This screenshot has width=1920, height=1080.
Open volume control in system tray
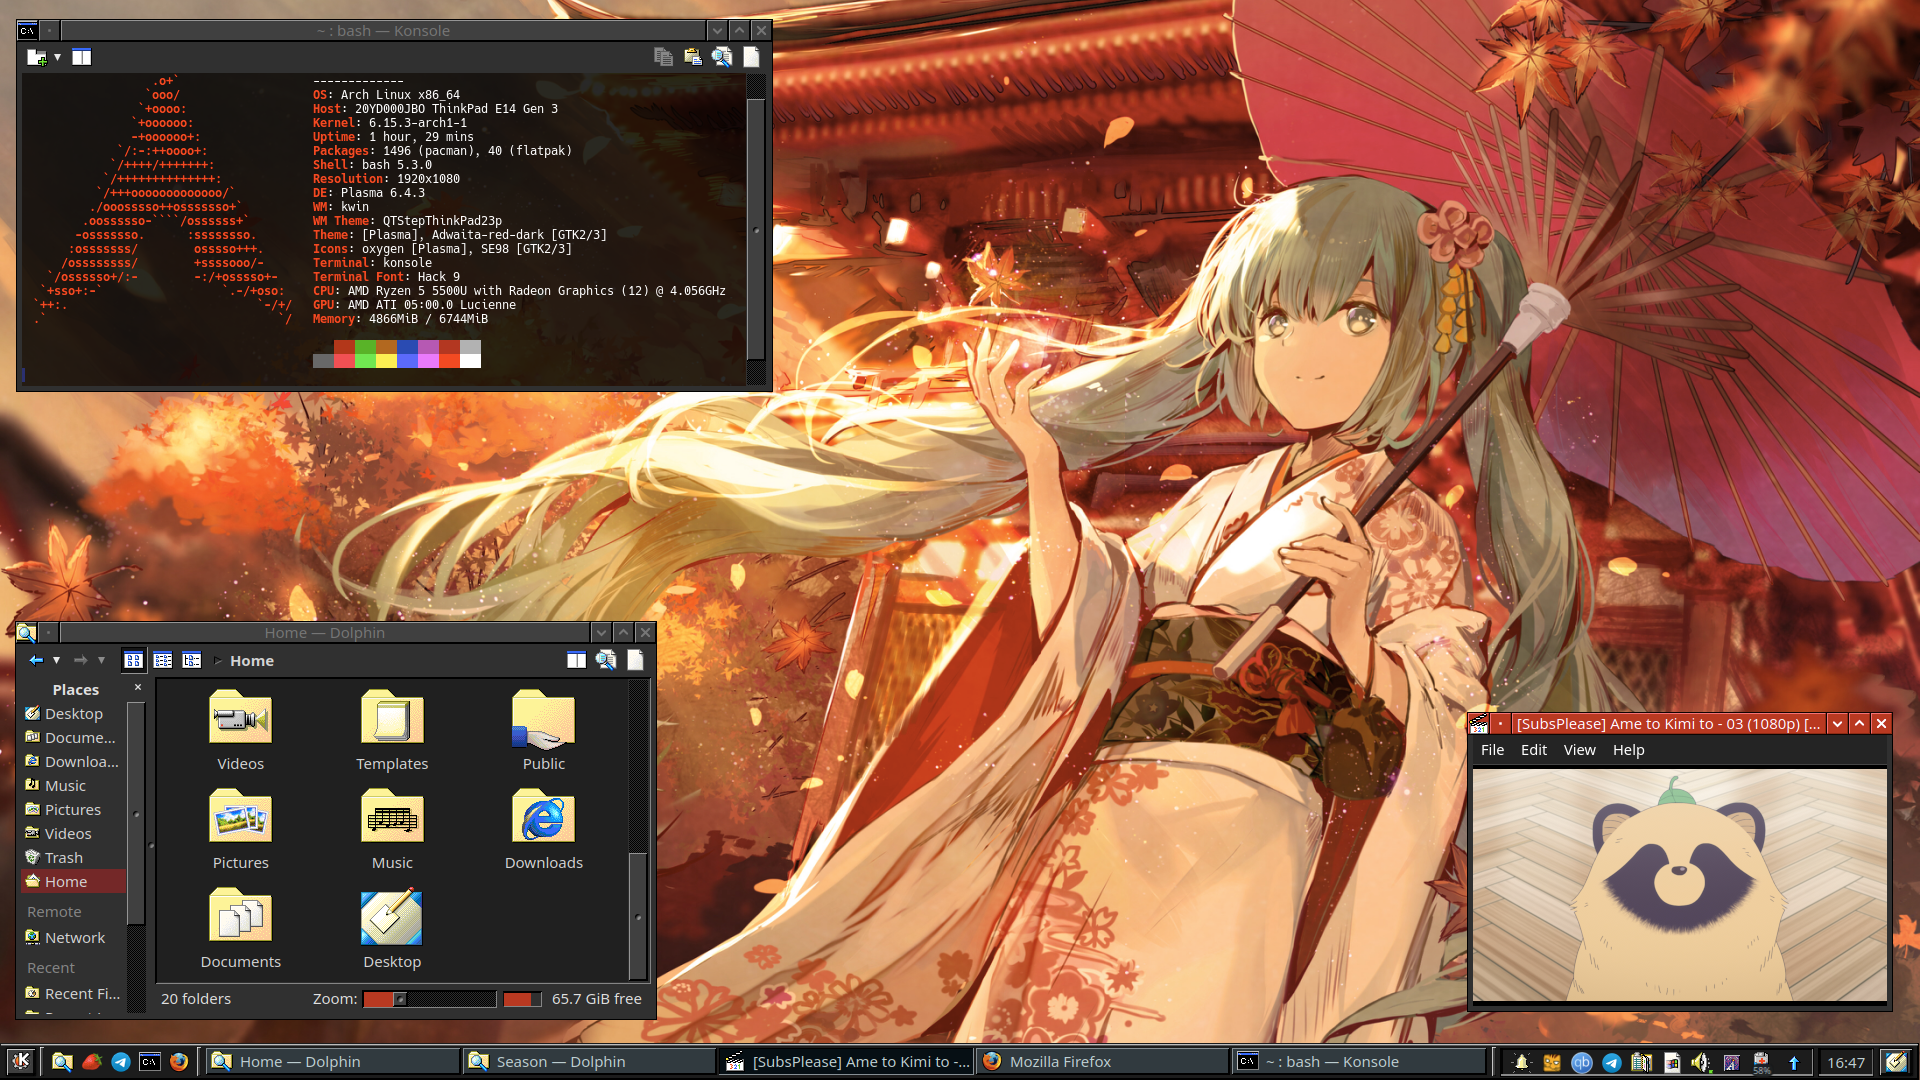(1700, 1062)
